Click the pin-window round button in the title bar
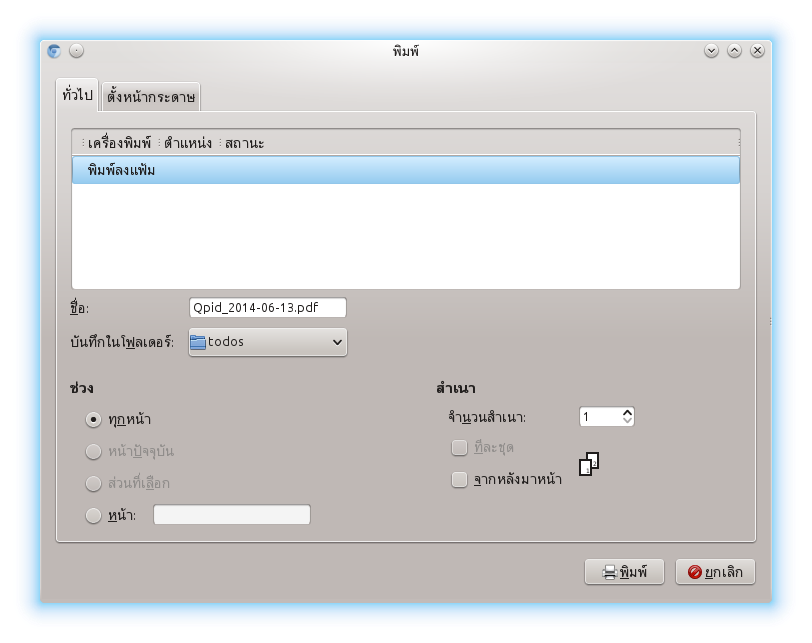 click(x=77, y=51)
